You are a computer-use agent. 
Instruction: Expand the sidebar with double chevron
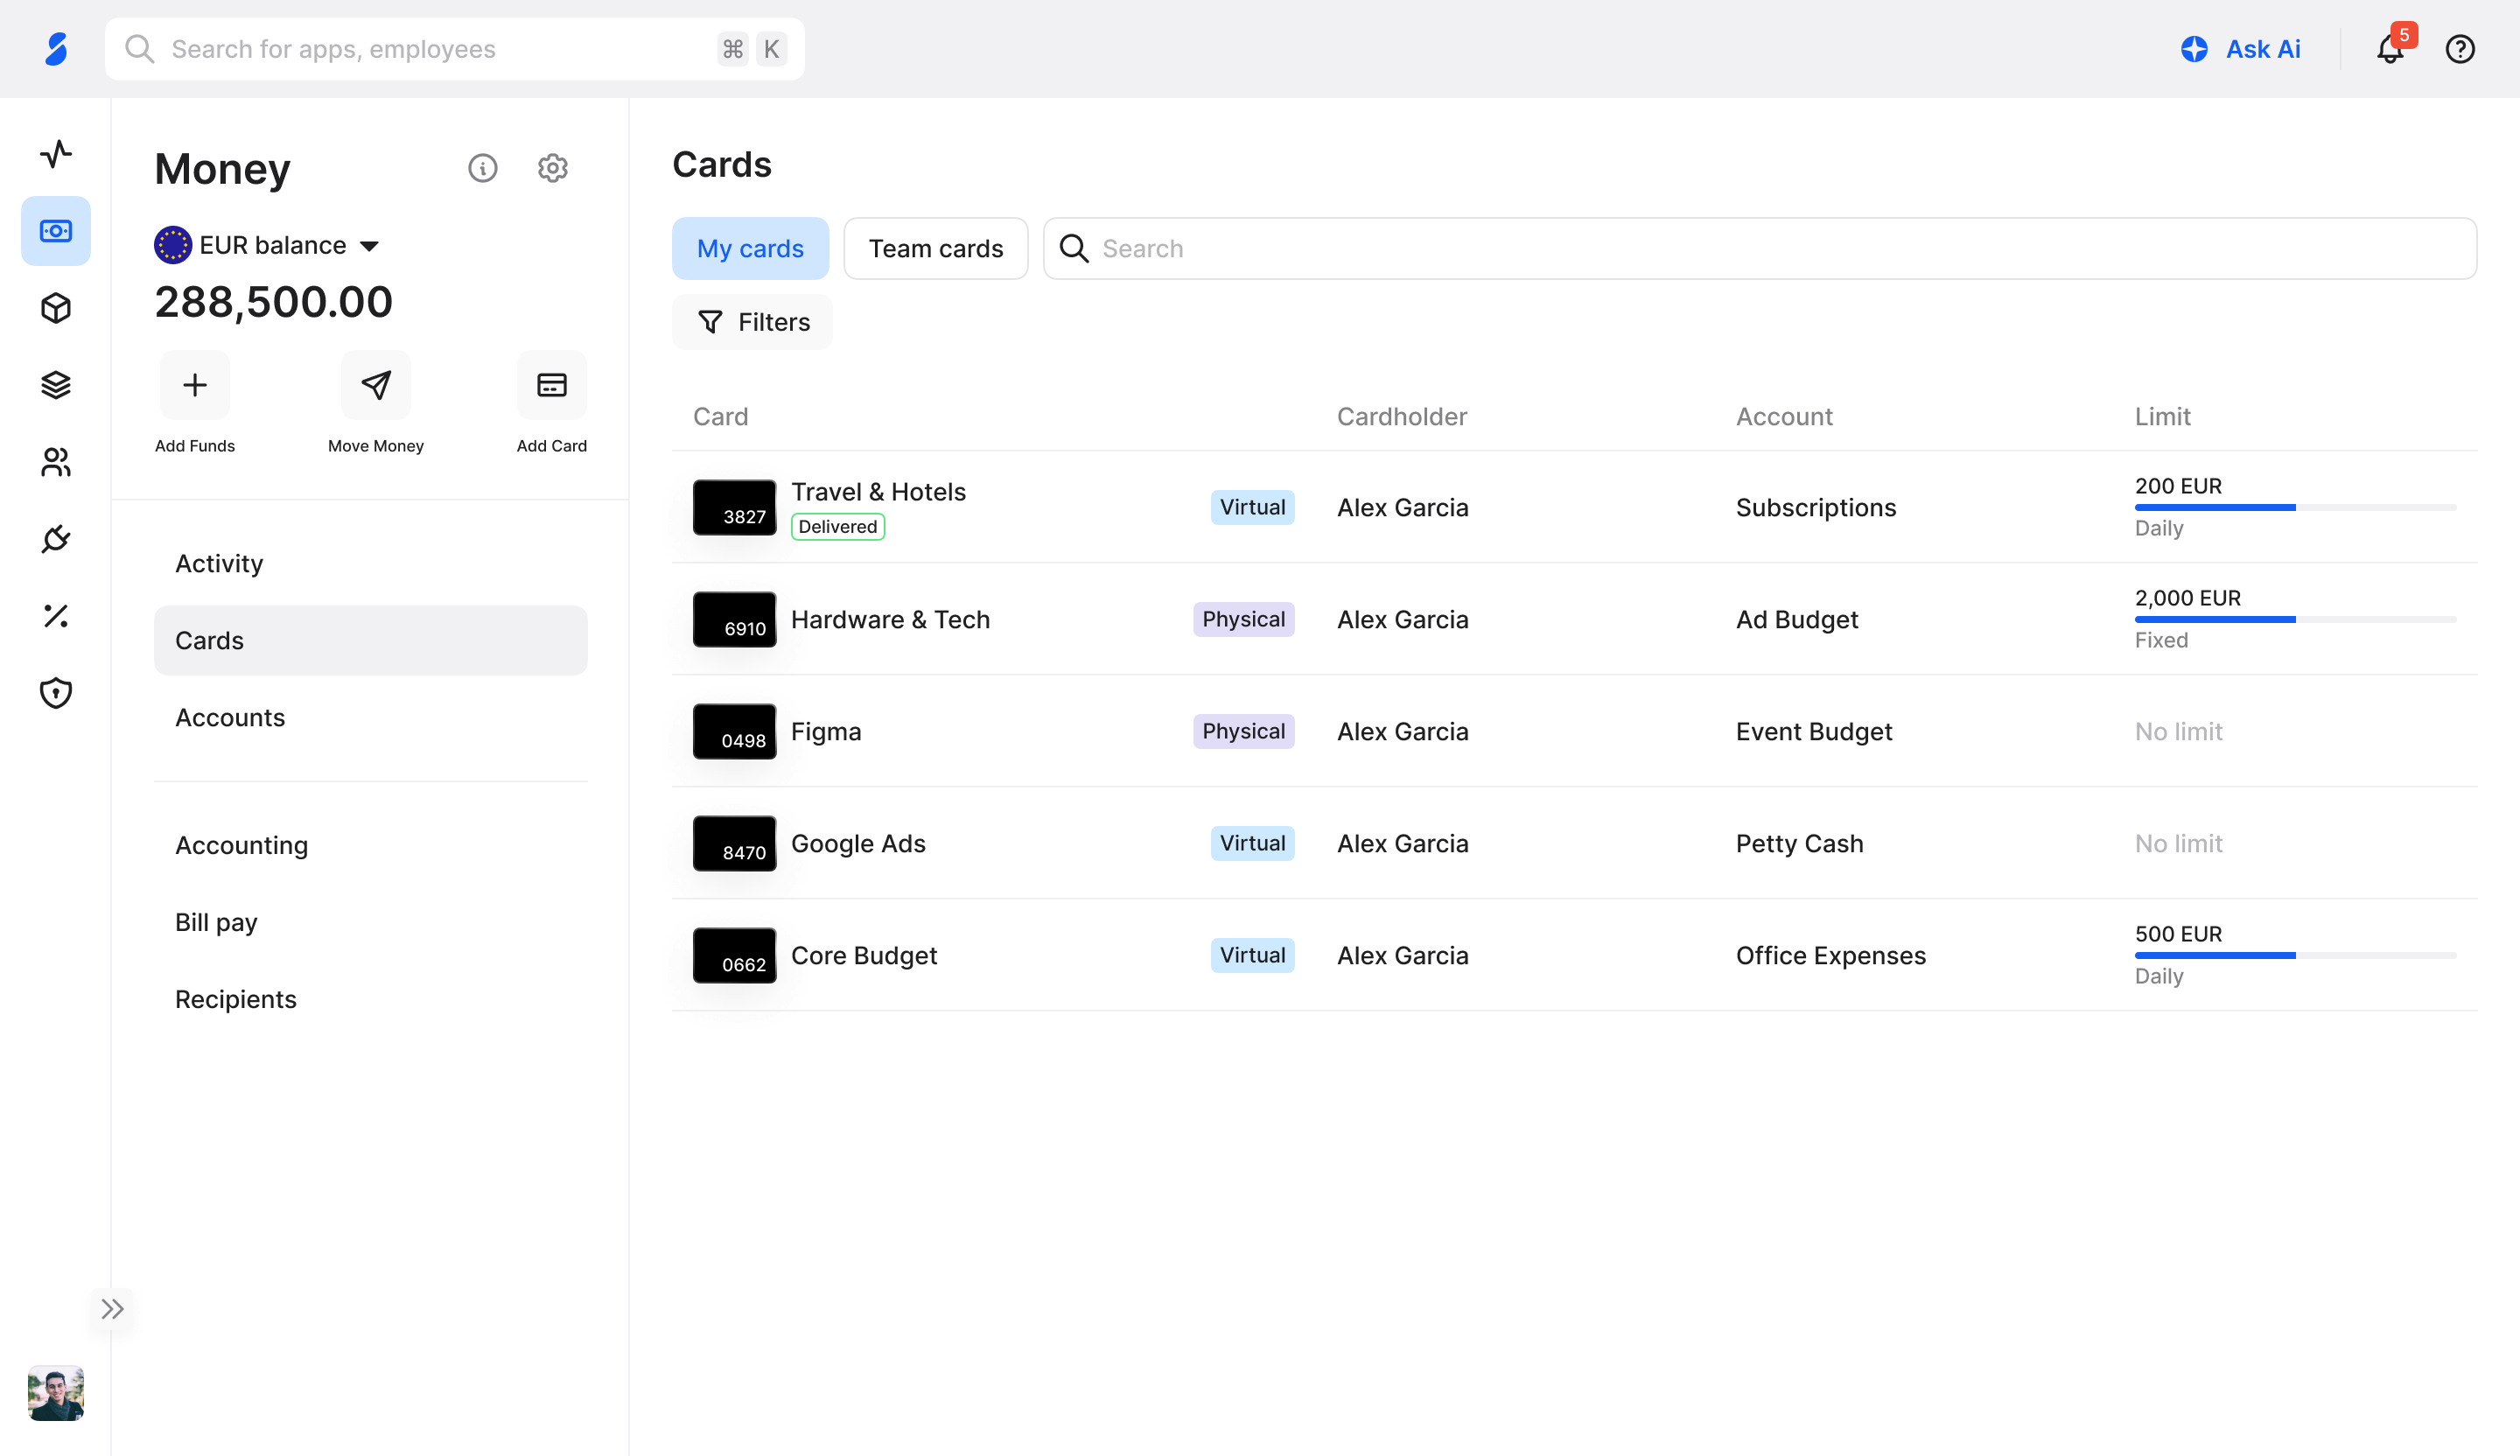pos(112,1309)
